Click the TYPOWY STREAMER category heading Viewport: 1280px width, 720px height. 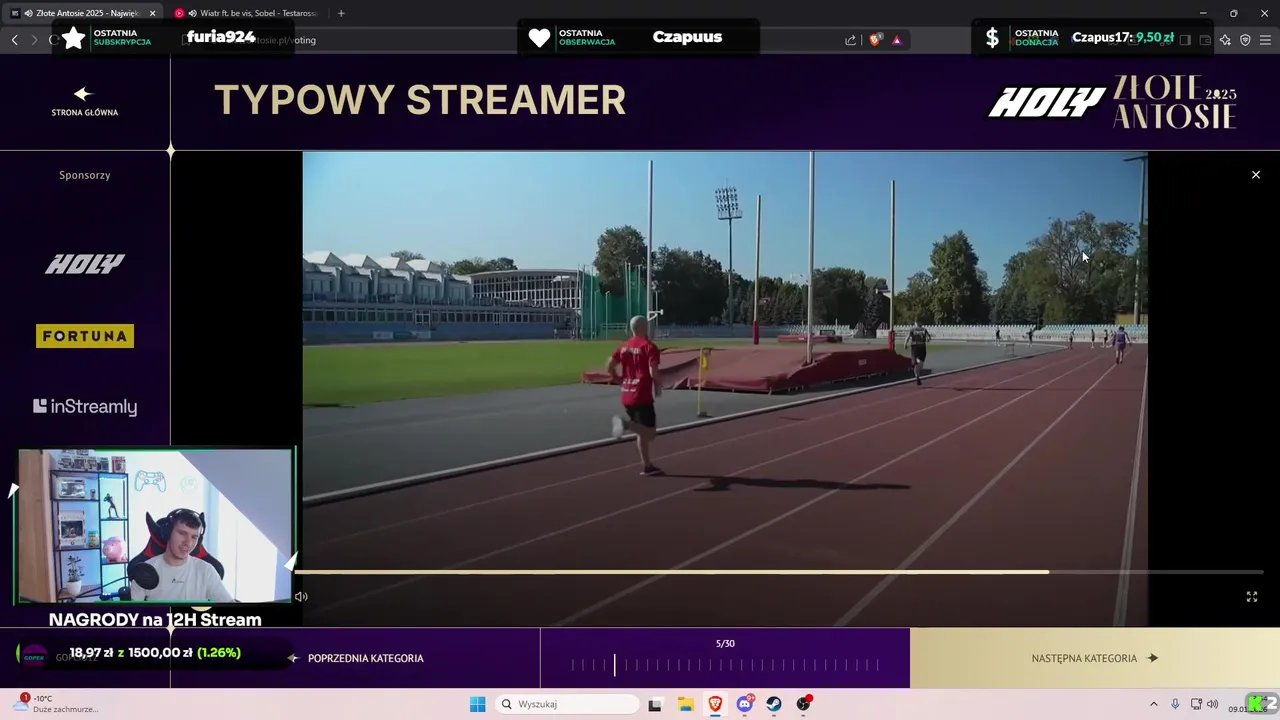[420, 100]
